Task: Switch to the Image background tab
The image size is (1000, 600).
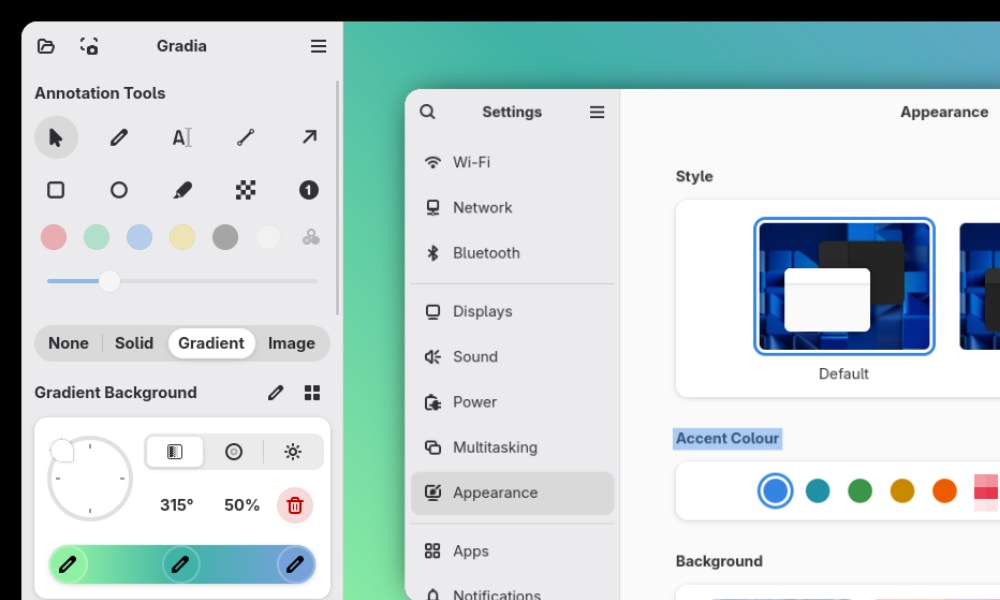Action: [x=291, y=343]
